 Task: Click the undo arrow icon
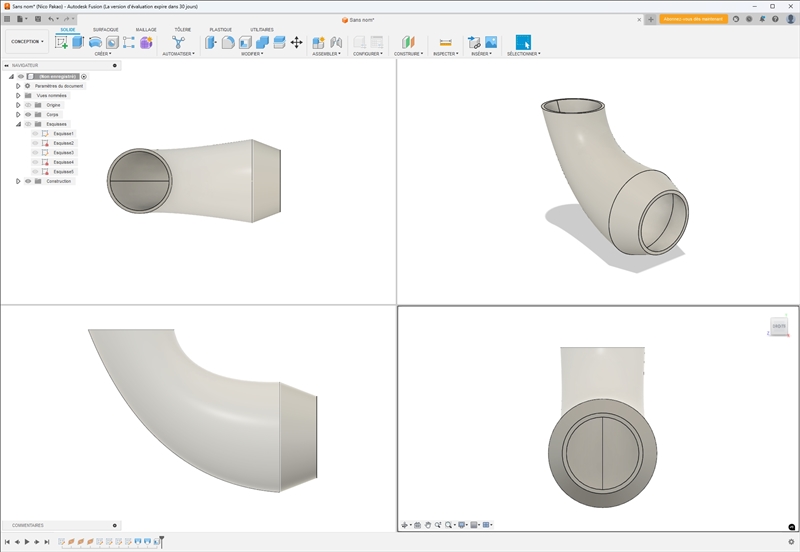click(x=51, y=19)
